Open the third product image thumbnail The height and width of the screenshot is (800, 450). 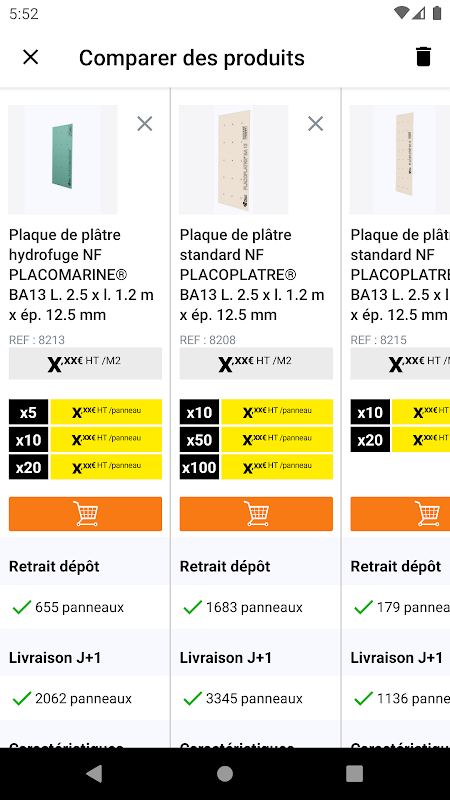tap(400, 160)
